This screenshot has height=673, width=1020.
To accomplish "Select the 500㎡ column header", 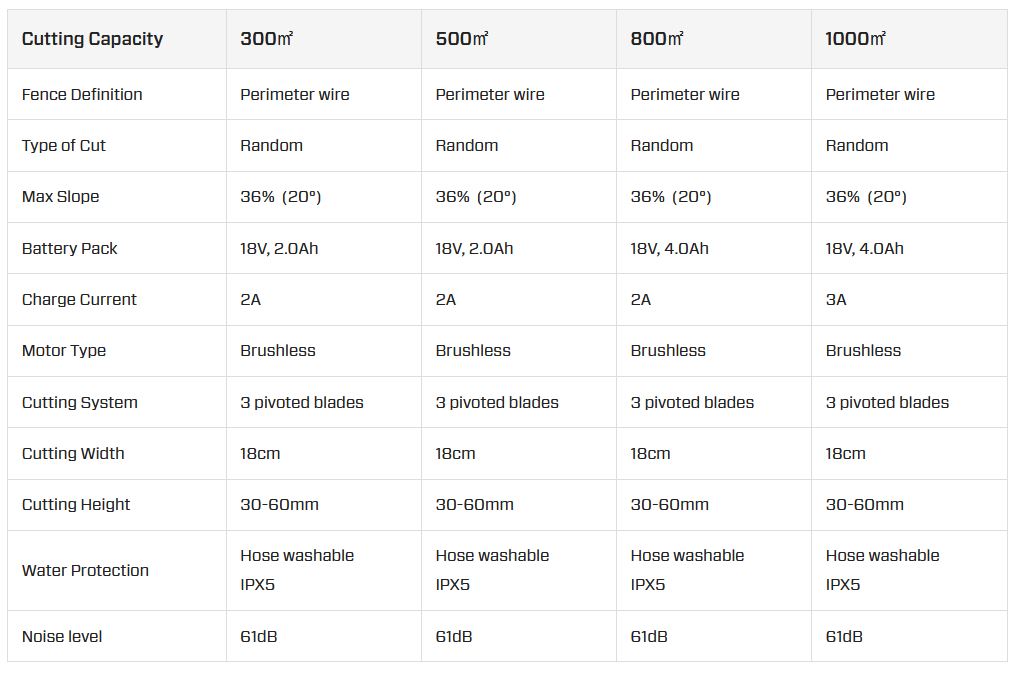I will point(462,39).
